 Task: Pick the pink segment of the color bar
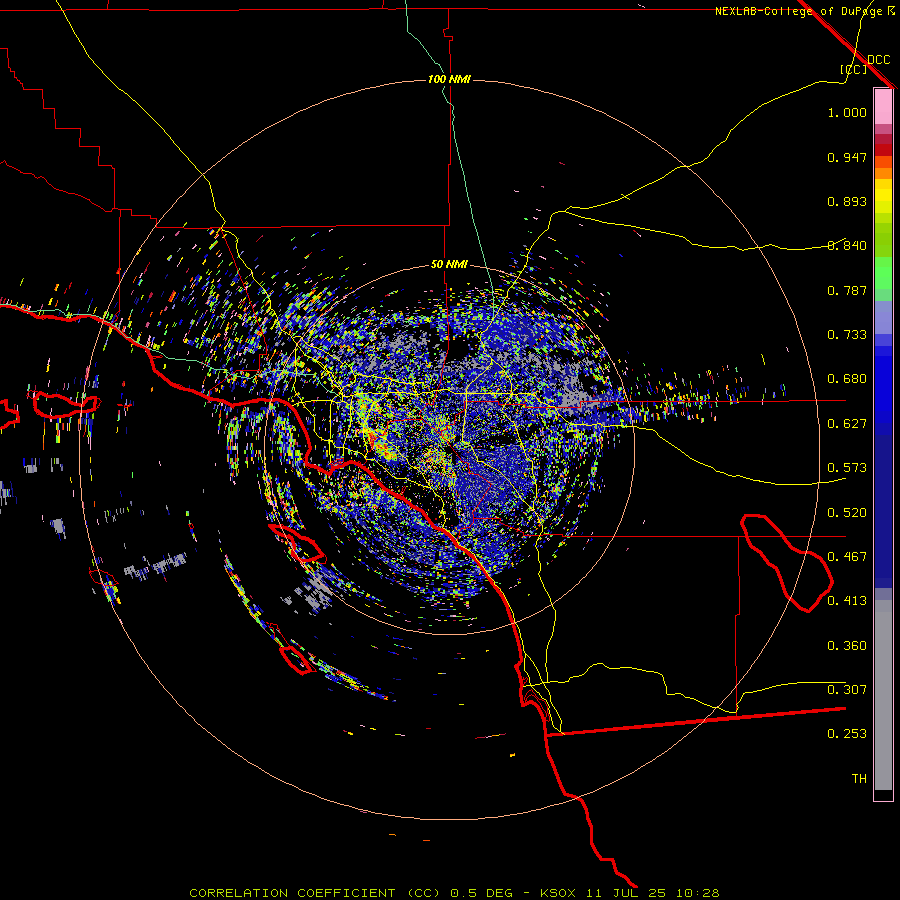[883, 106]
